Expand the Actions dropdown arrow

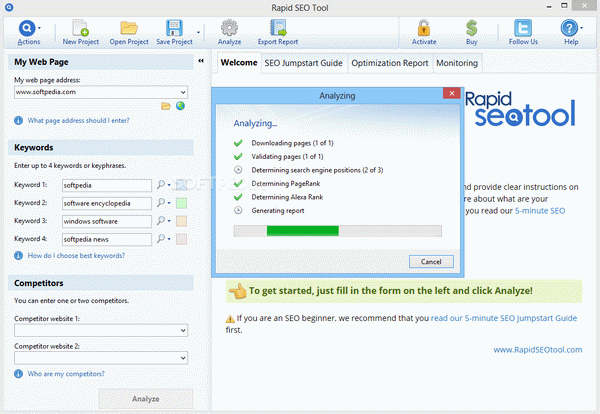(39, 28)
